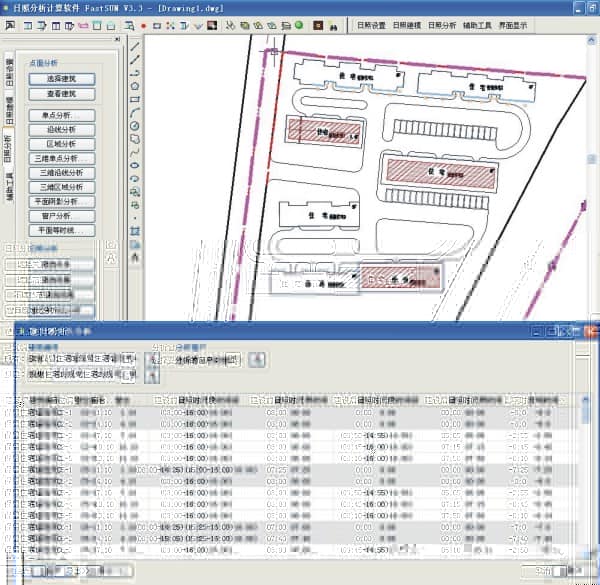Viewport: 600px width, 585px height.
Task: Select the Multiline Text (A) draw tool
Action: [x=135, y=257]
